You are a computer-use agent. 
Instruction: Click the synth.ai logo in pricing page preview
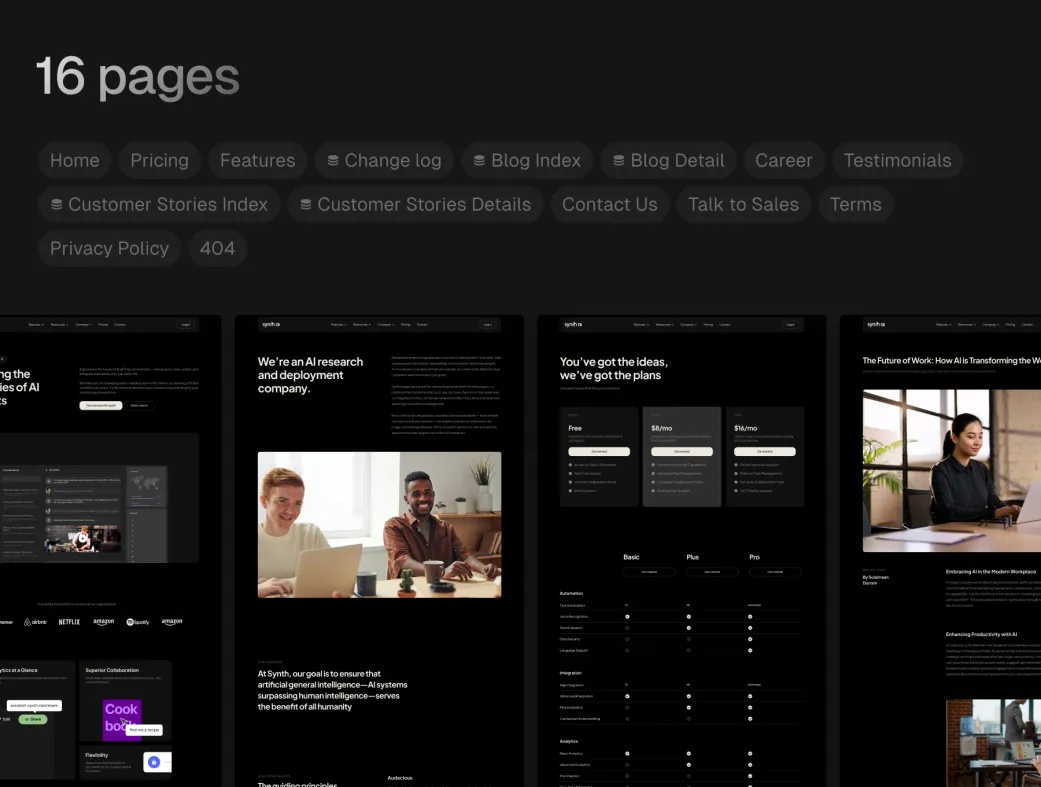(572, 324)
